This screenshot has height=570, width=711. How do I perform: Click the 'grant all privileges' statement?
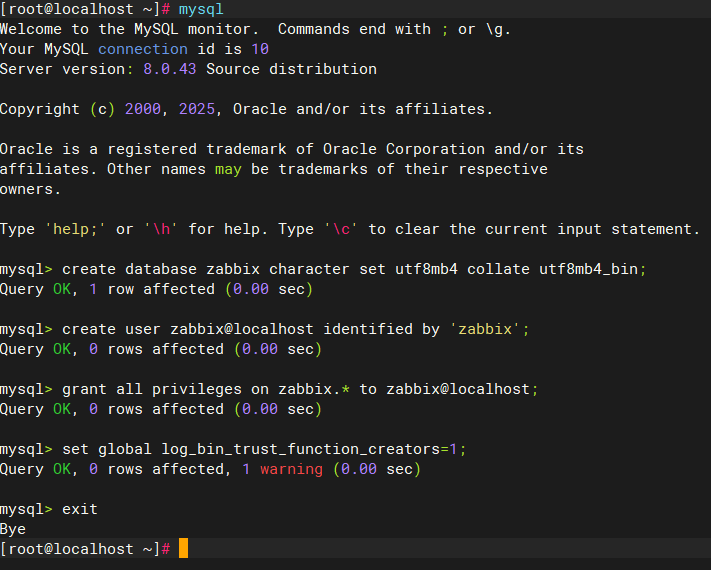click(300, 389)
